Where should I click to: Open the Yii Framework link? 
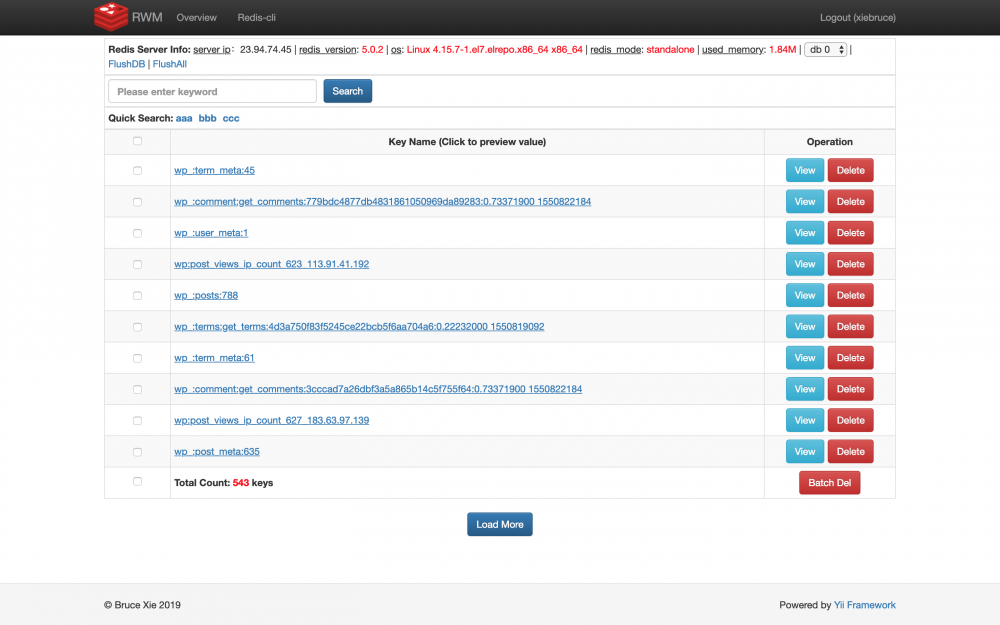tap(865, 605)
